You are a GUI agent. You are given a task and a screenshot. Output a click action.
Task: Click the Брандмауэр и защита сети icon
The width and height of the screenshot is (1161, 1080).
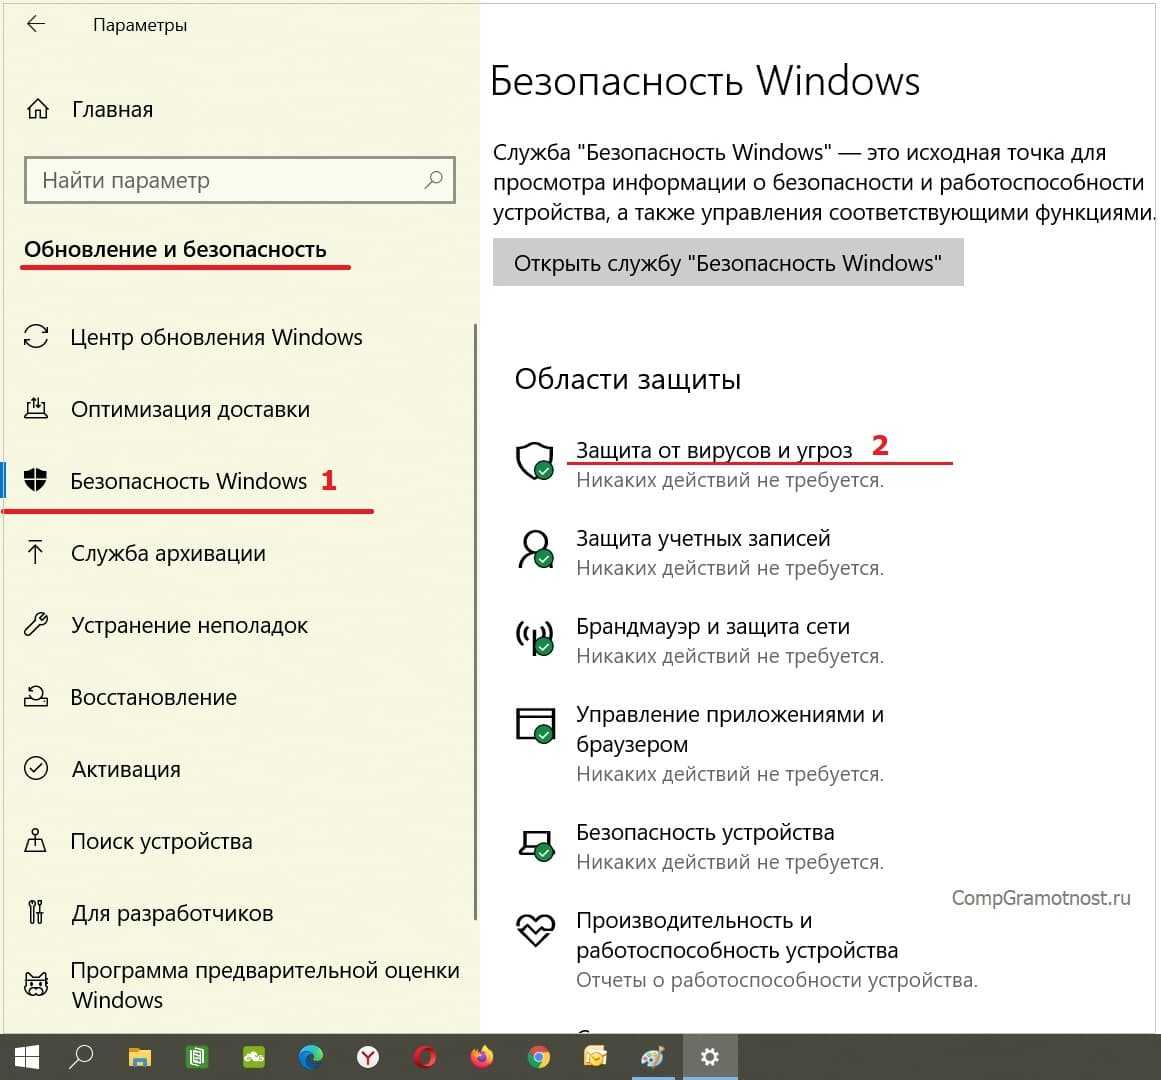535,637
